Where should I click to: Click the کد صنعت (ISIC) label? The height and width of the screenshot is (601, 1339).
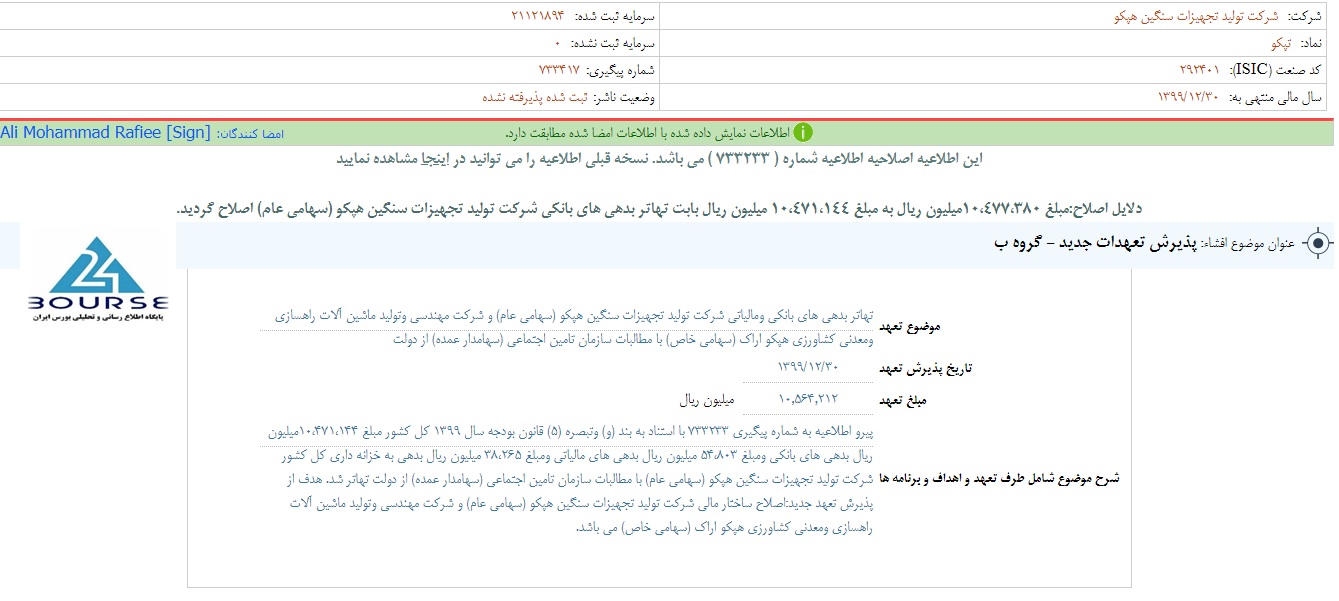[1277, 70]
